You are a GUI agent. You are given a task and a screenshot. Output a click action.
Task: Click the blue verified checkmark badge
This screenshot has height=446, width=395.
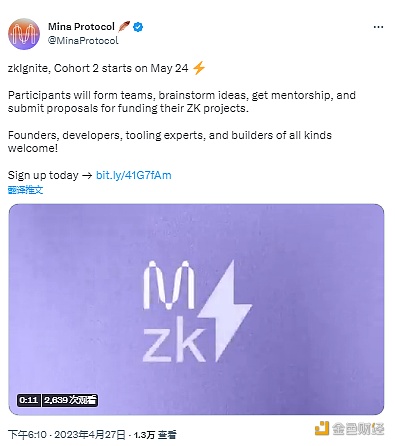click(x=138, y=27)
